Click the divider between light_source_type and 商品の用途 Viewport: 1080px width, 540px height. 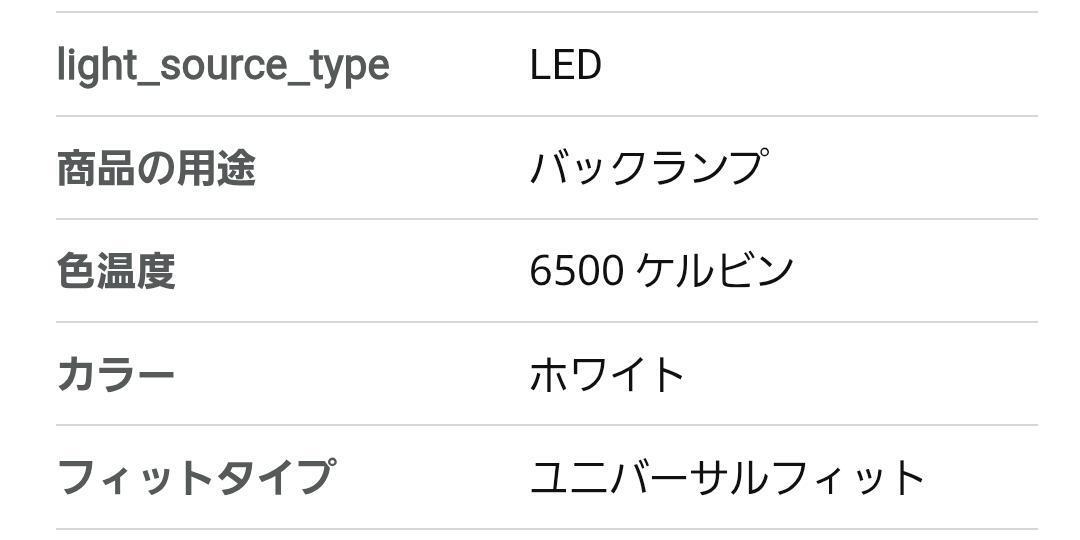[546, 116]
